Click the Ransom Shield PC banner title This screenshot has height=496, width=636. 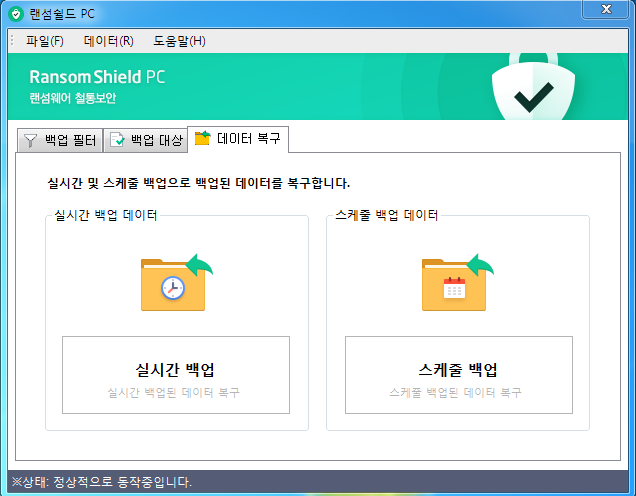[x=97, y=77]
